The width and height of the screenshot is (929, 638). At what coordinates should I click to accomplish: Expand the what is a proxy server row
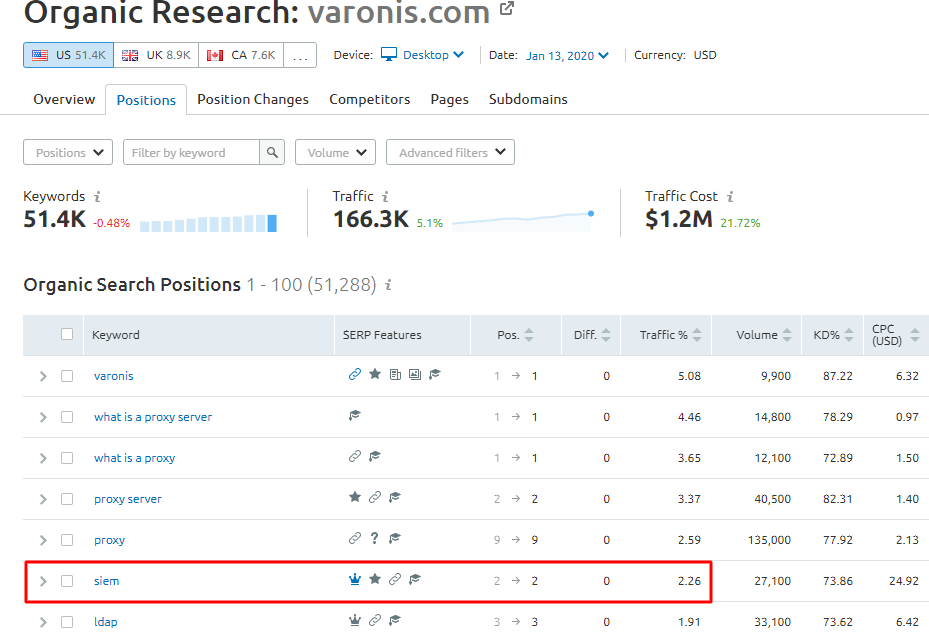coord(43,417)
